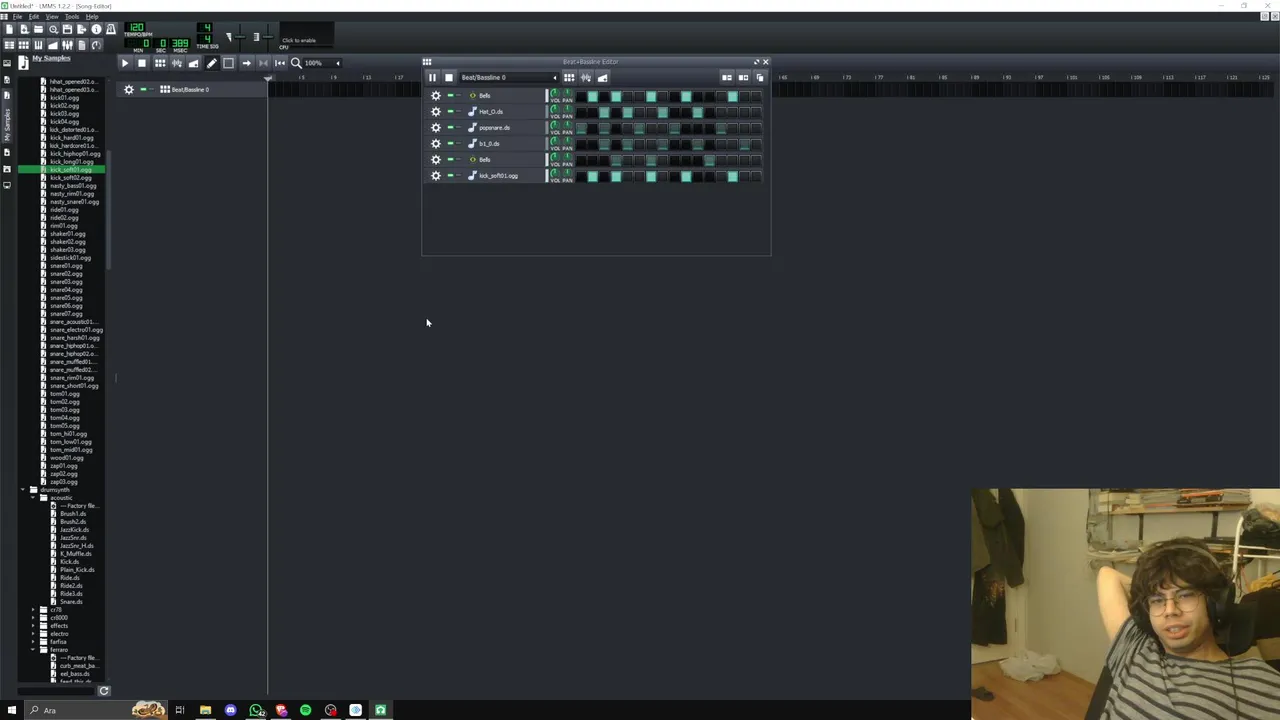Screen dimensions: 1280x720
Task: Expand the cr78 folder
Action: pos(33,609)
